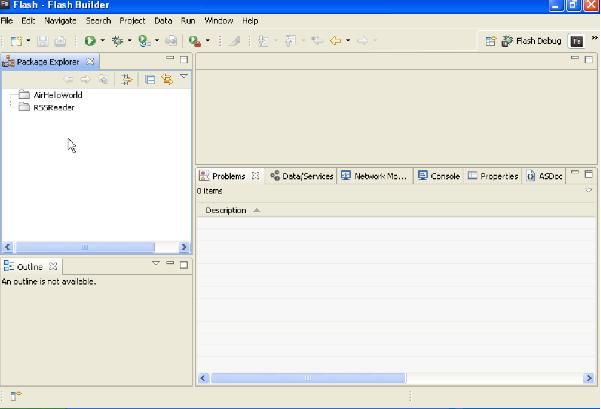Click the RSSReader folder icon

pos(24,107)
